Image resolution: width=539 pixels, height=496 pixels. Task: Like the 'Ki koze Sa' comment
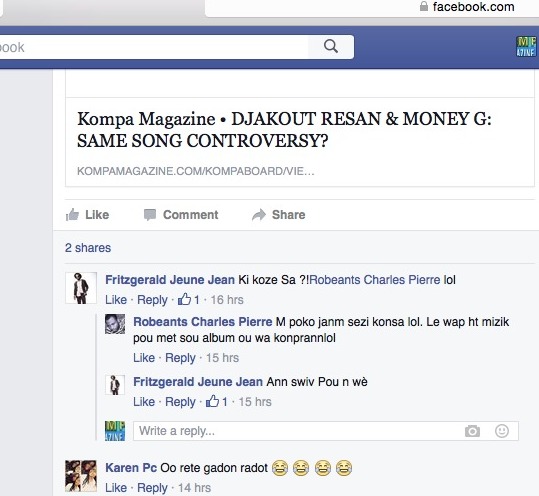click(x=116, y=300)
